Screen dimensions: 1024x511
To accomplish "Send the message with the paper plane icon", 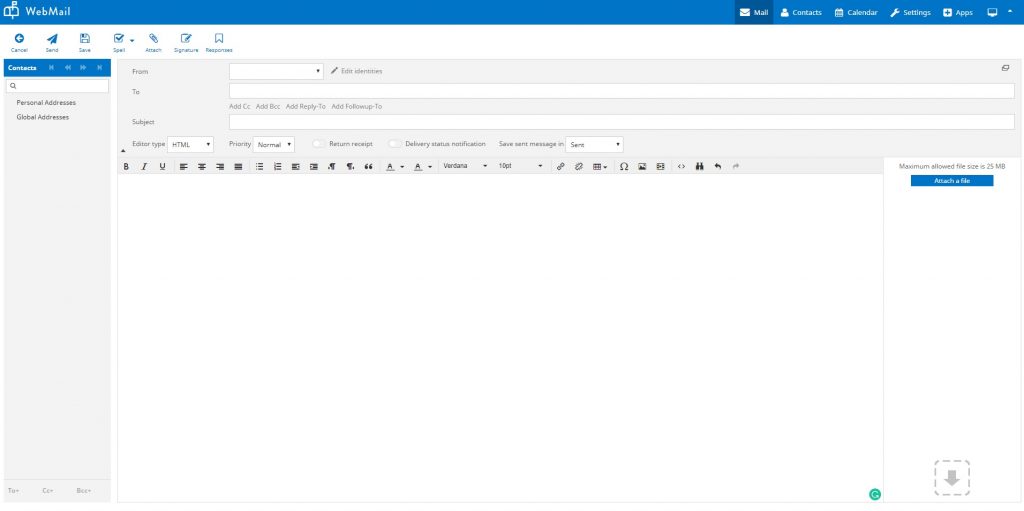I will pos(52,39).
